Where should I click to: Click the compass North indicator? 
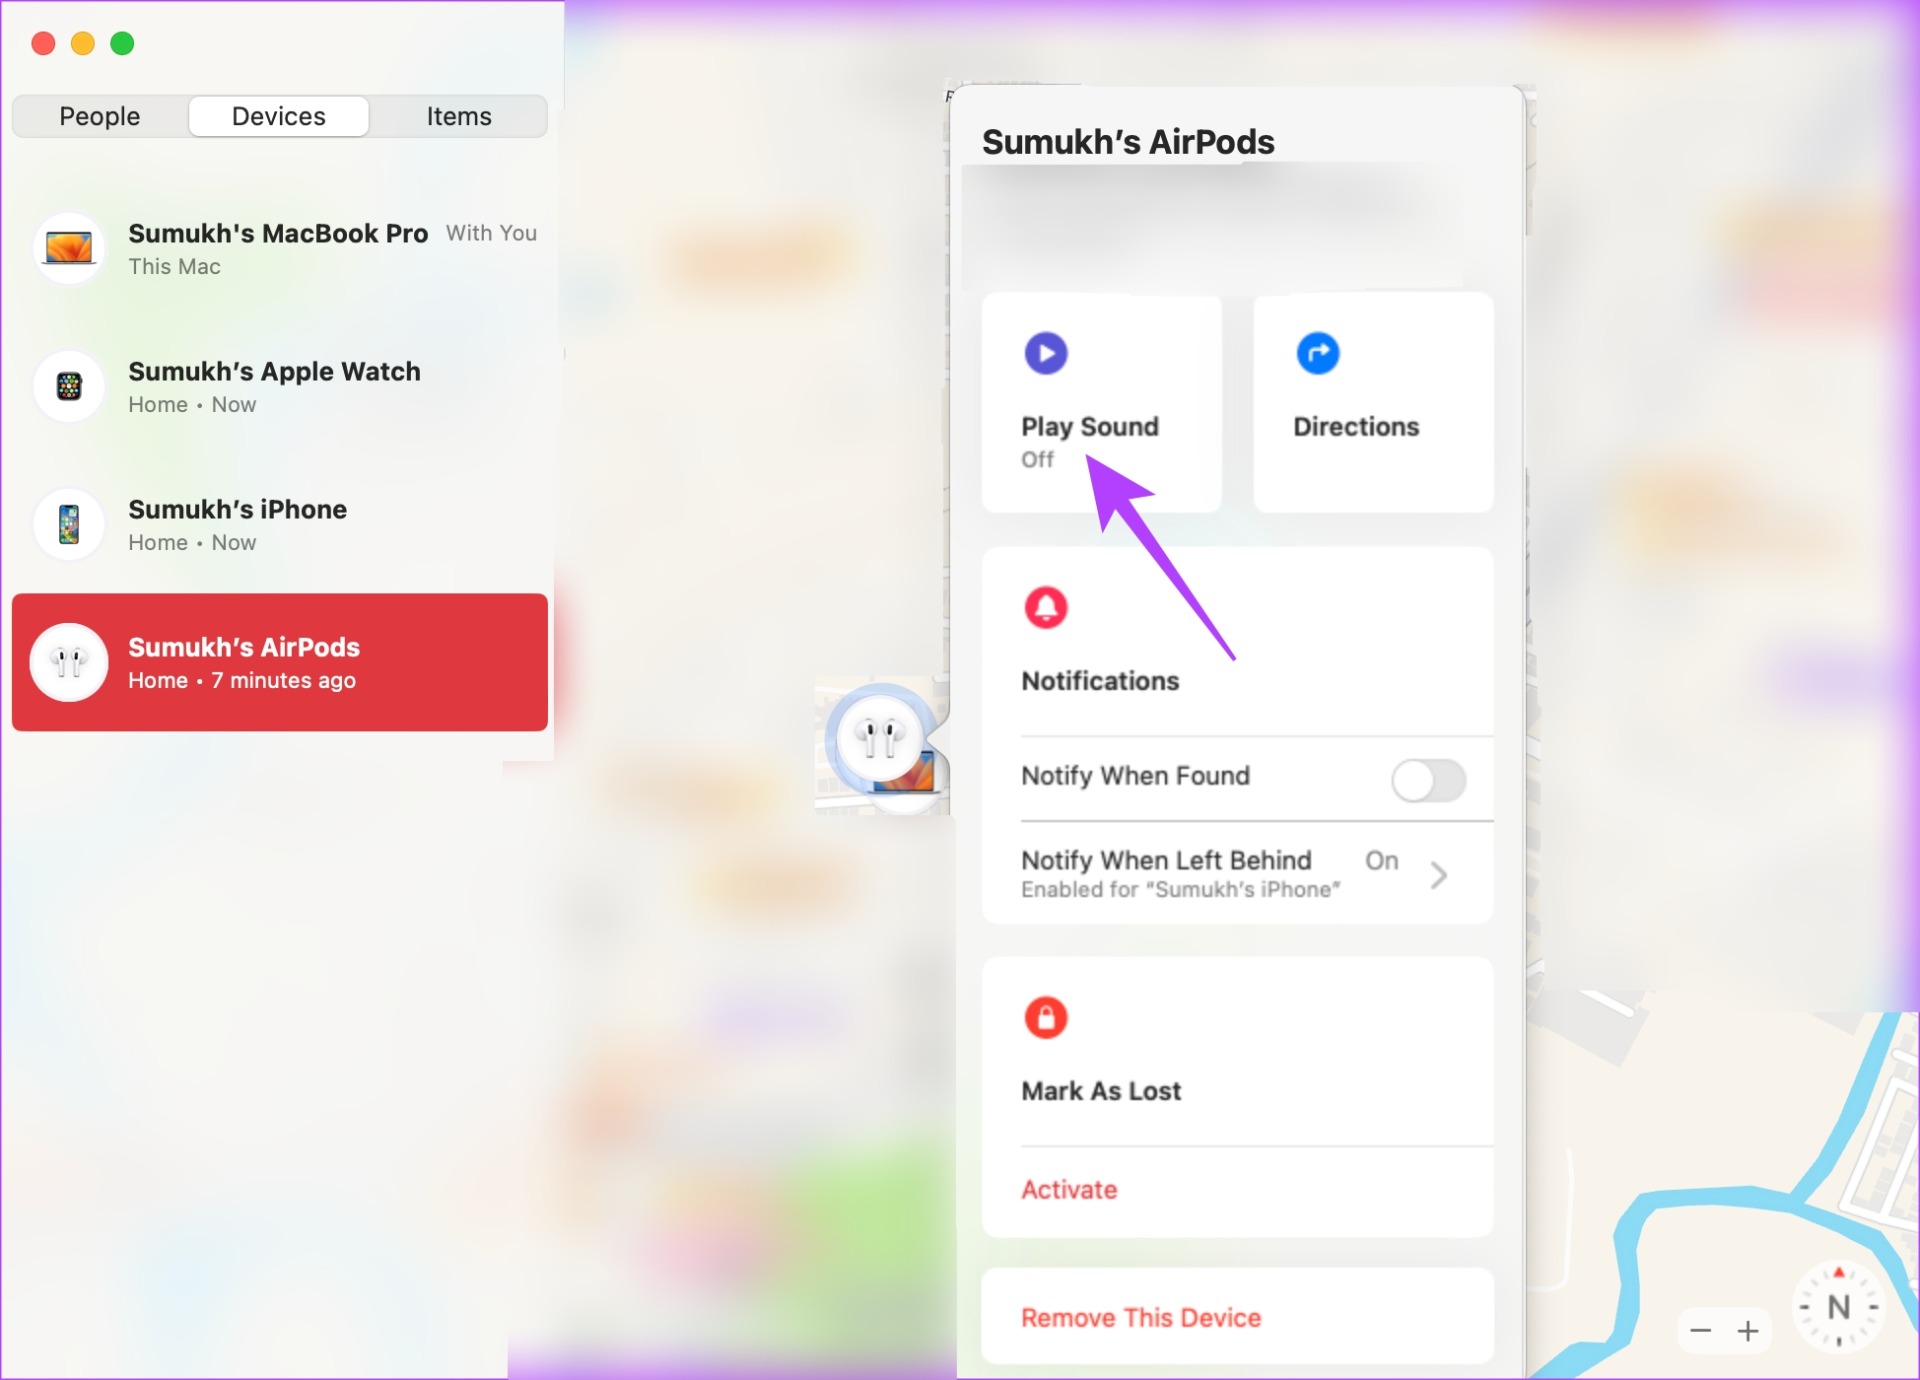coord(1839,1306)
